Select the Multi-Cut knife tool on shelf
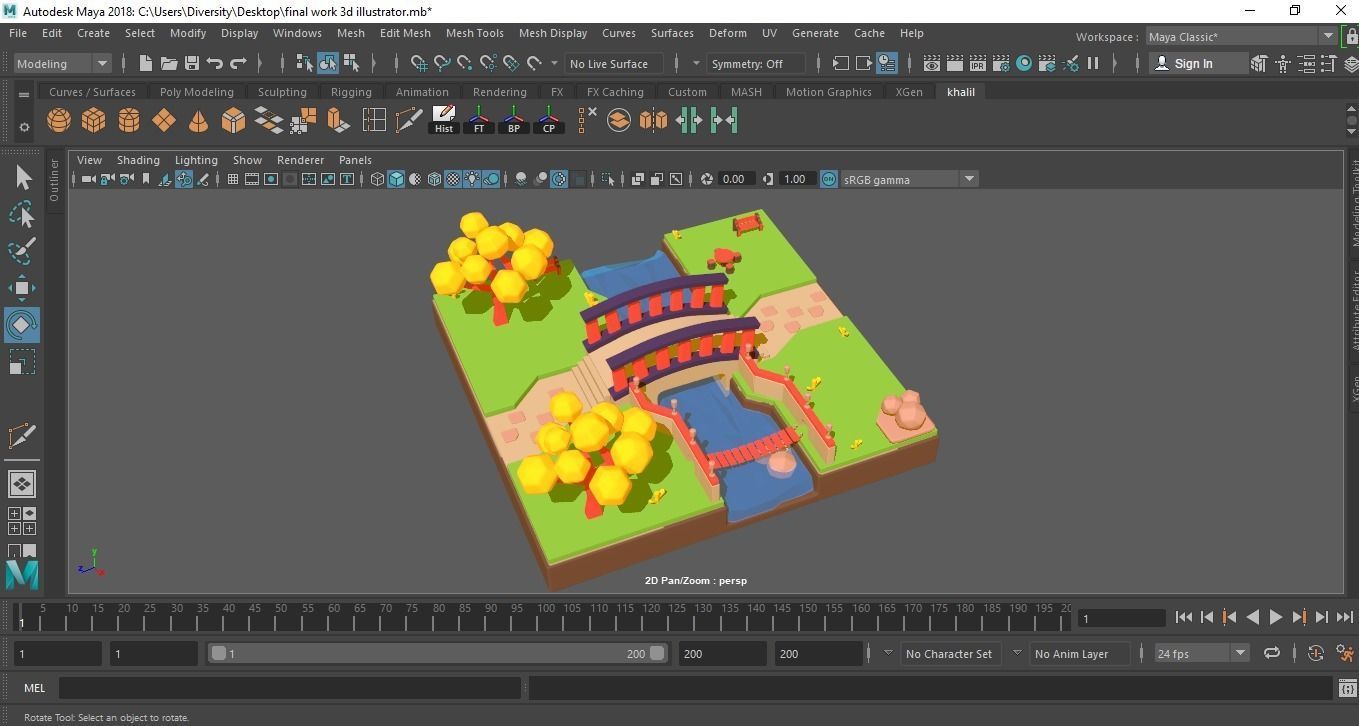Screen dimensions: 1359x726 coord(408,121)
